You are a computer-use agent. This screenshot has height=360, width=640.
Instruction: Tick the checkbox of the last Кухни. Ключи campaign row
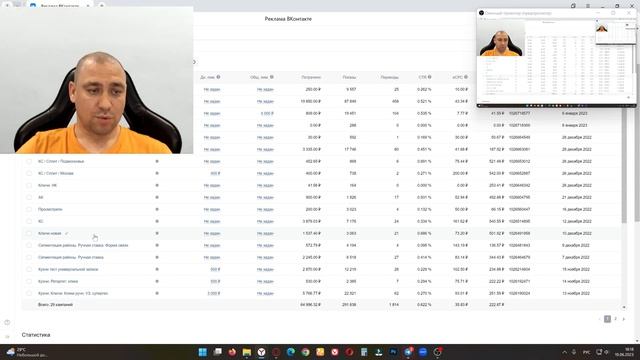click(x=29, y=293)
